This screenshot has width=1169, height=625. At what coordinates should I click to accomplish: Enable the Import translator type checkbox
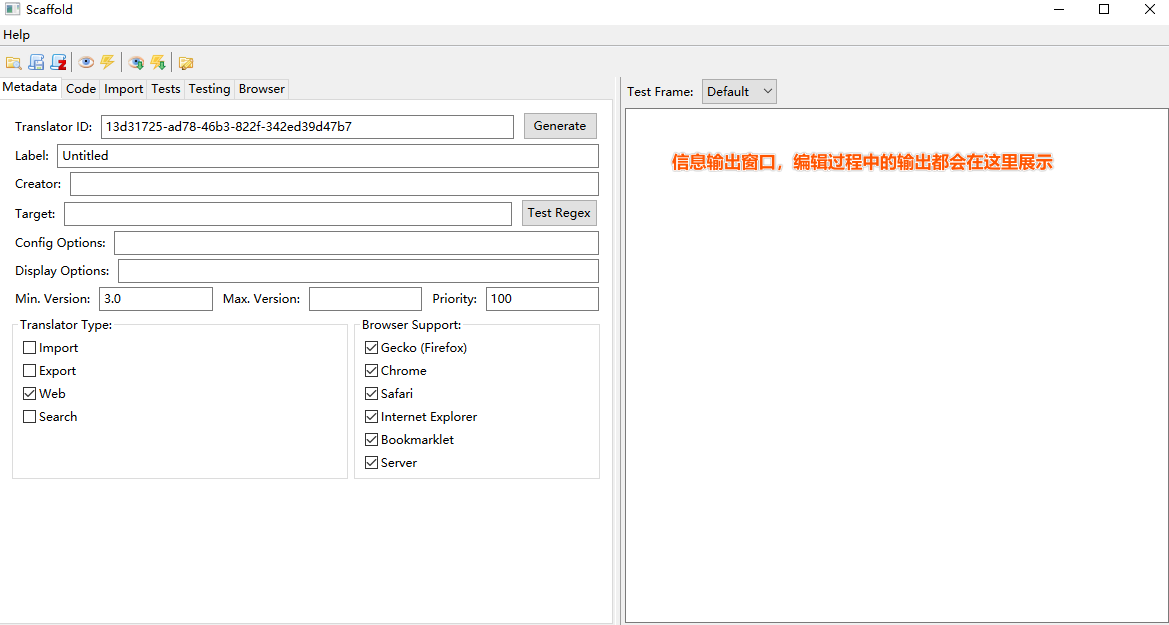click(29, 347)
